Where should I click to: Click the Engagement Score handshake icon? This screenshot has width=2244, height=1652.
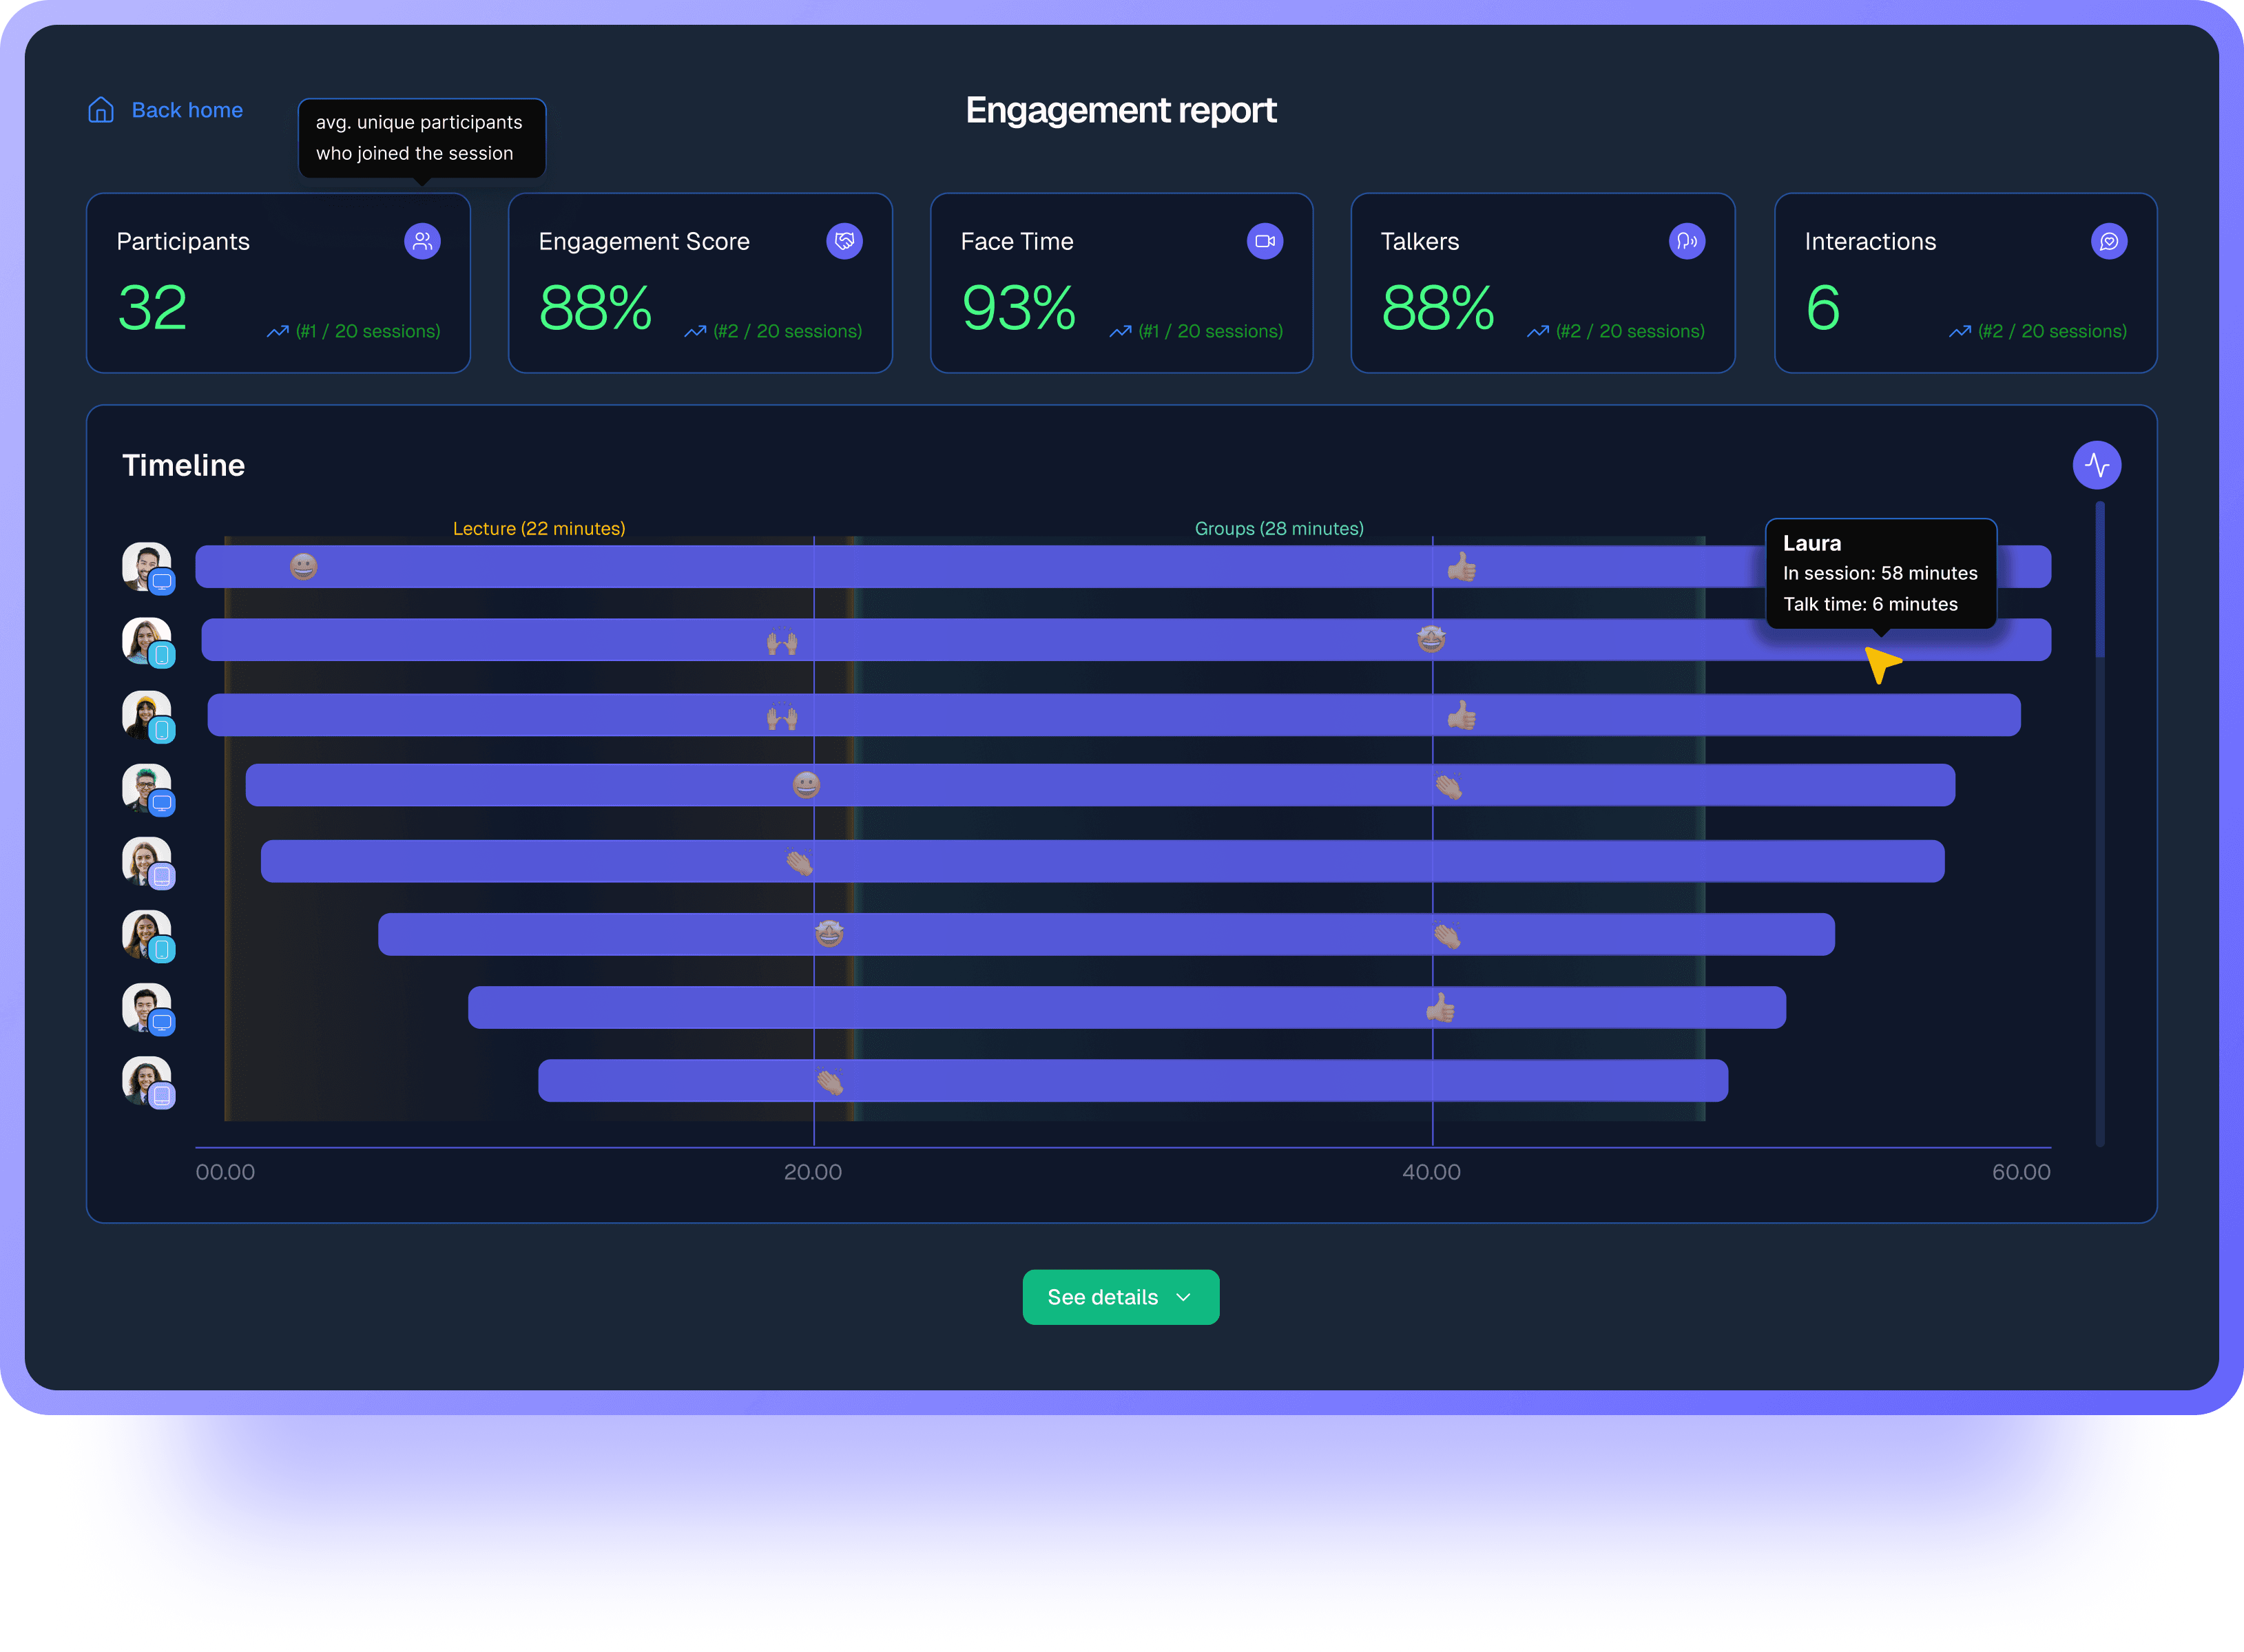844,241
